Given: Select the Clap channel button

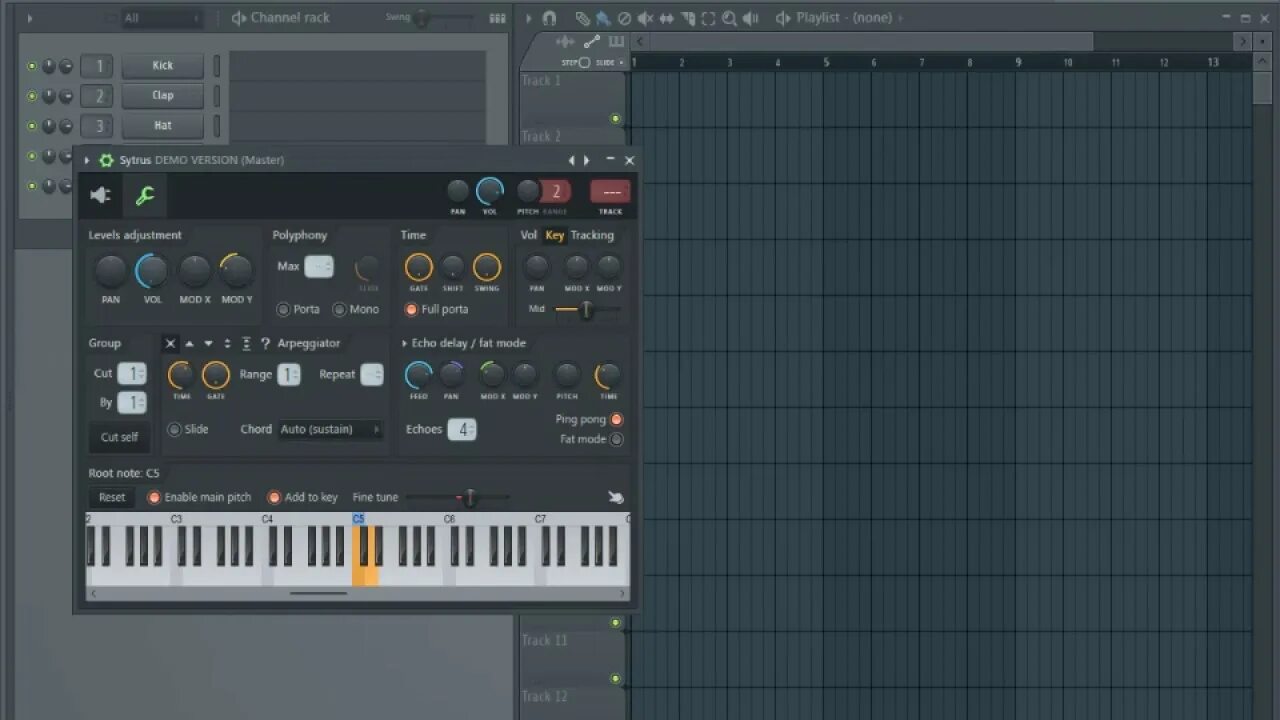Looking at the screenshot, I should (163, 96).
